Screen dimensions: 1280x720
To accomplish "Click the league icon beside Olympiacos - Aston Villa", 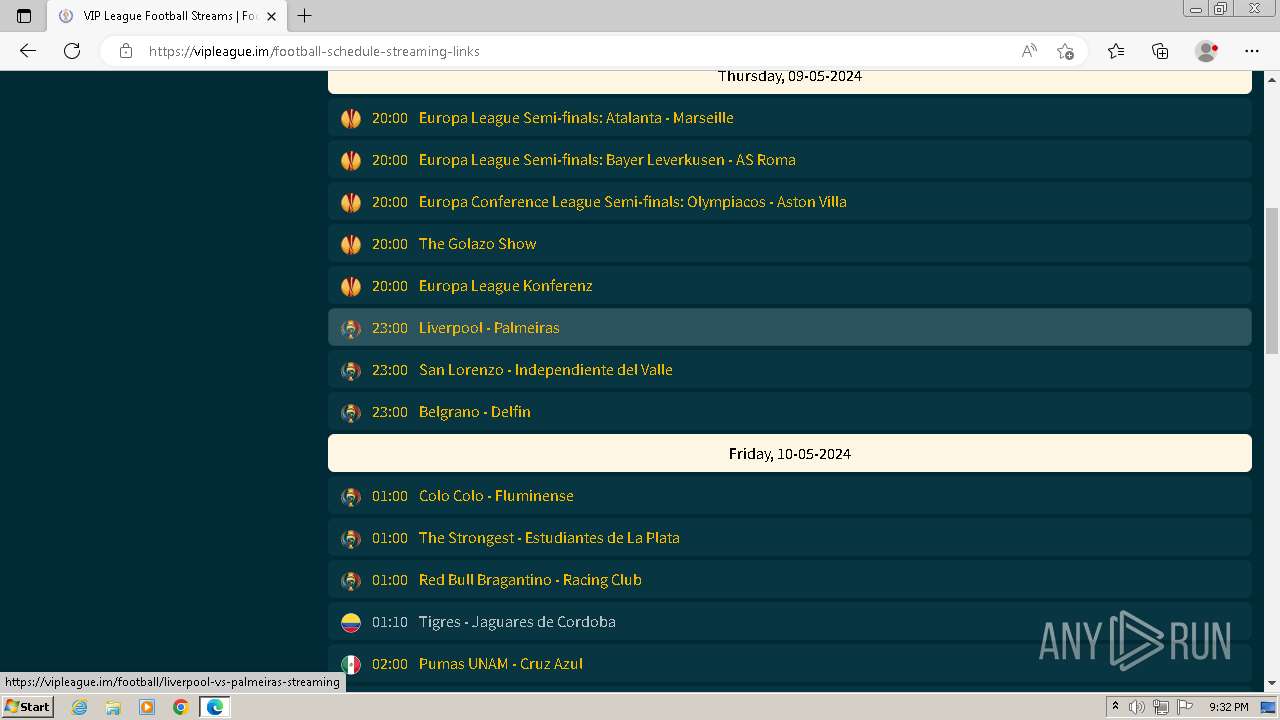I will click(x=351, y=202).
